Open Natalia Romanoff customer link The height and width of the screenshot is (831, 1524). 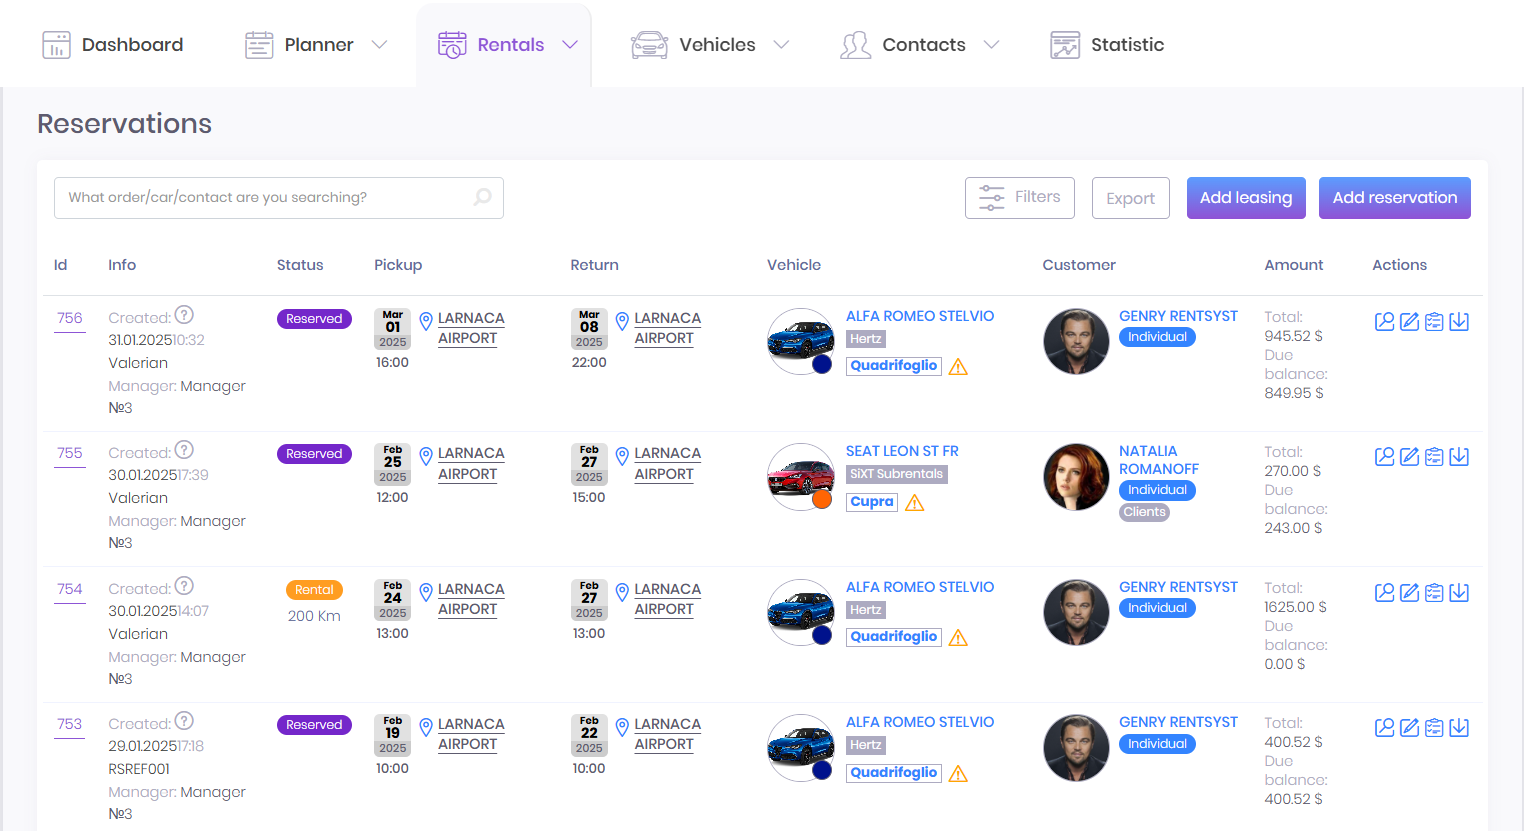pos(1158,460)
